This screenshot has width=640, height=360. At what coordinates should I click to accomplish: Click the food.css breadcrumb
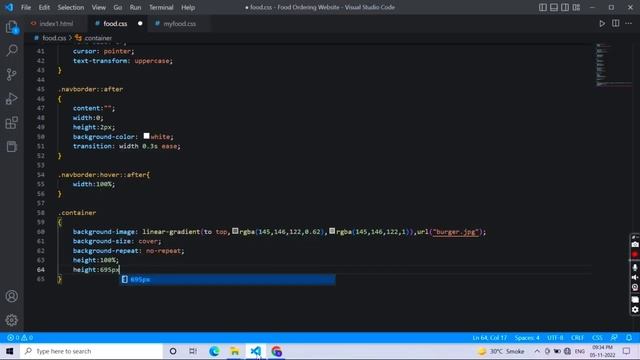coord(54,38)
